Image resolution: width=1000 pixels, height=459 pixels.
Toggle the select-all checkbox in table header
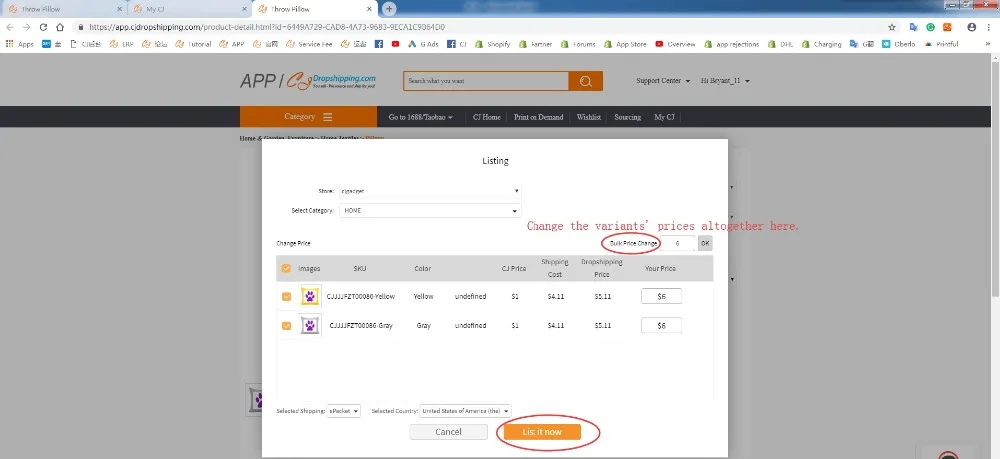(x=286, y=268)
